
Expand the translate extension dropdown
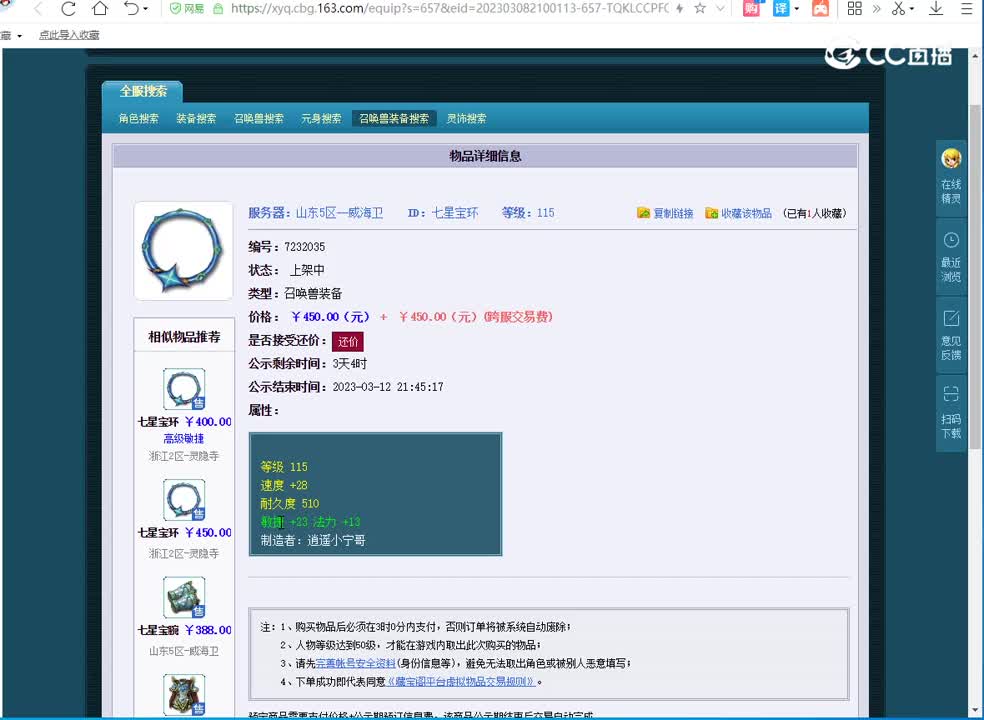point(797,9)
